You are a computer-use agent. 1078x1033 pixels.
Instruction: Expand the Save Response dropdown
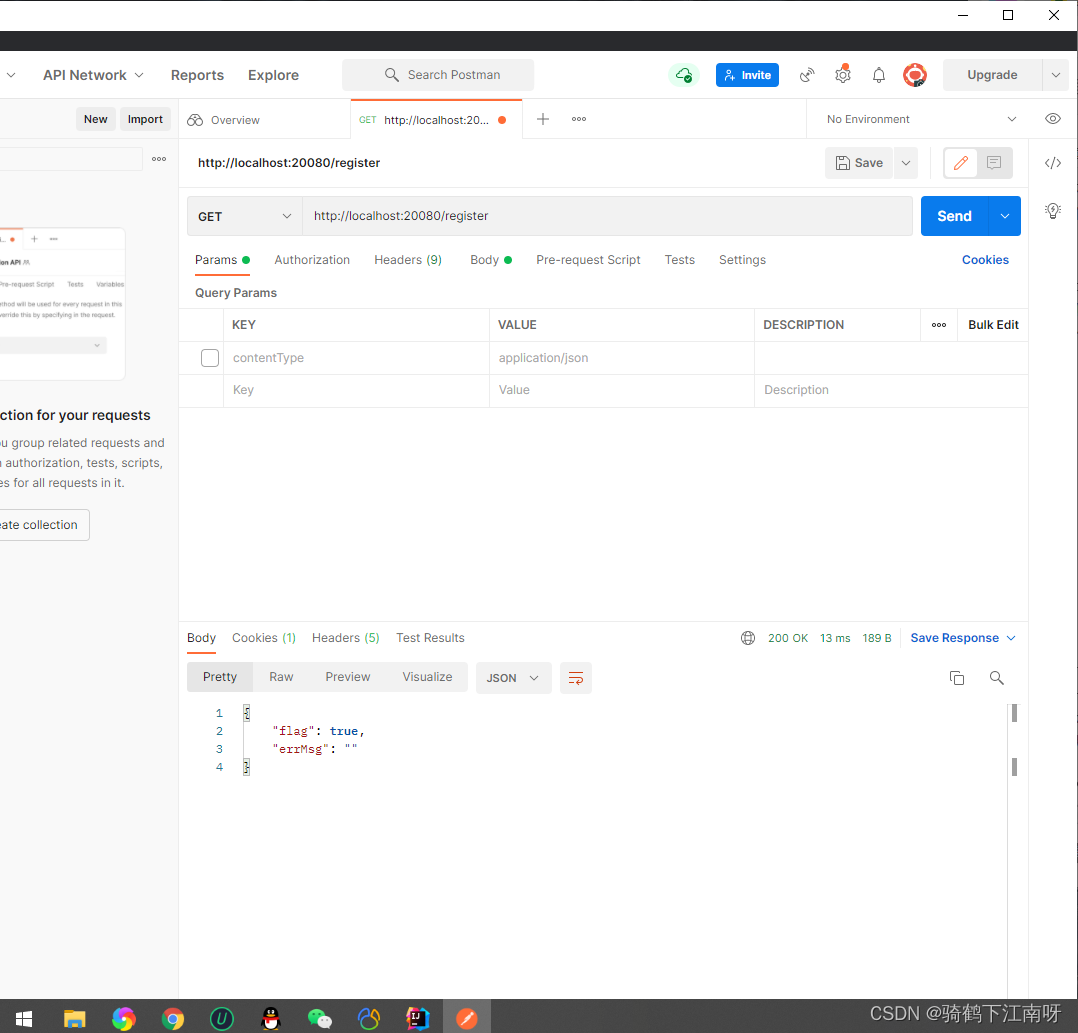tap(962, 638)
